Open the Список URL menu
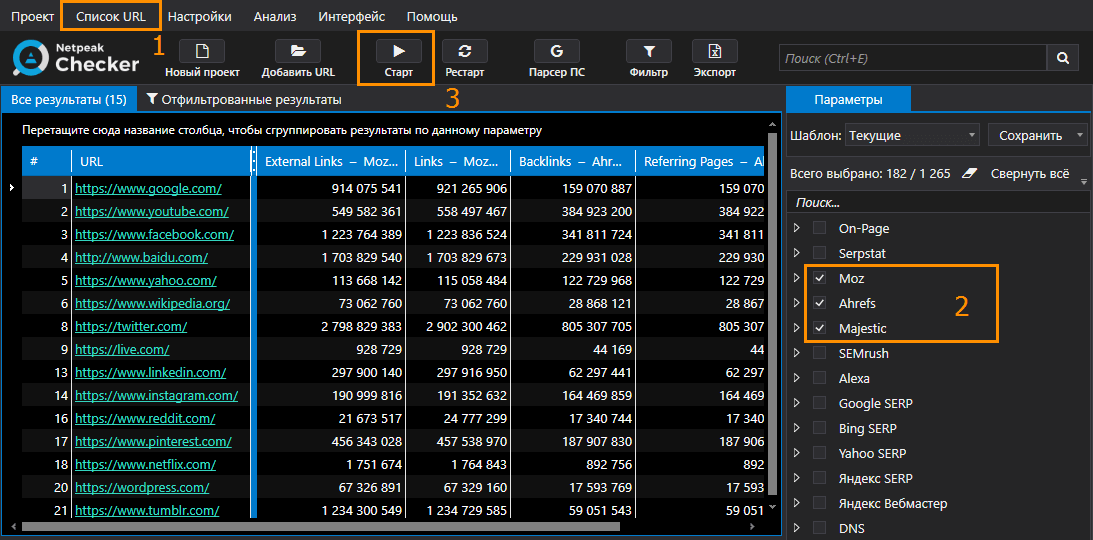The image size is (1093, 540). [x=111, y=16]
